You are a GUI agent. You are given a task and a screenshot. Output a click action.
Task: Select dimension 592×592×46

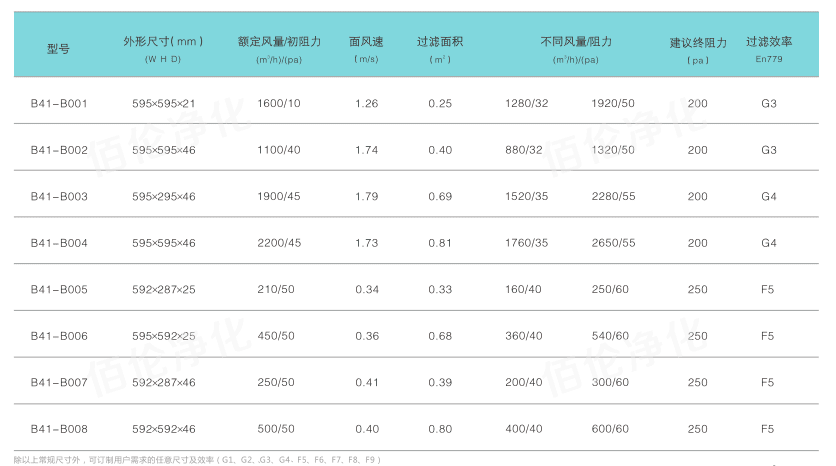click(164, 429)
